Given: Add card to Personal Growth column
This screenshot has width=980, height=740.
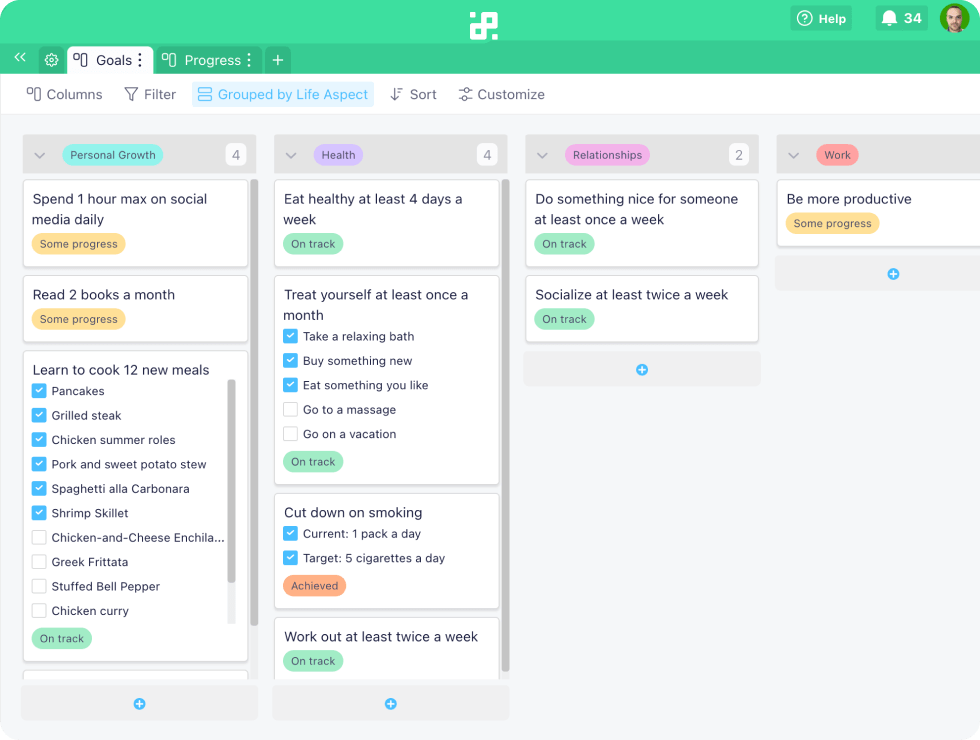Looking at the screenshot, I should (x=139, y=704).
